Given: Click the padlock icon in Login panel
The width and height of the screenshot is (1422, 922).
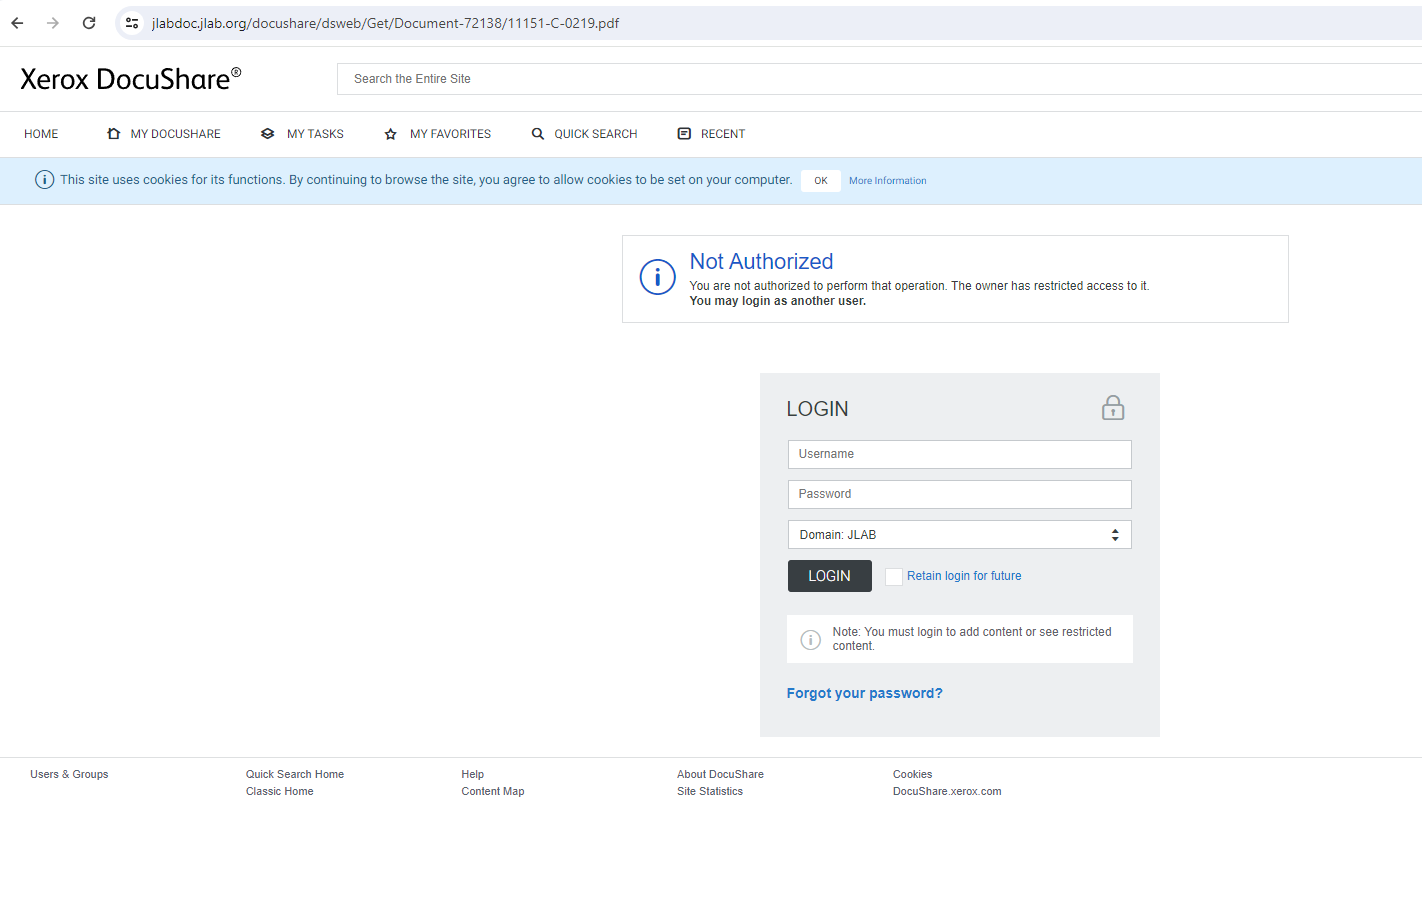Looking at the screenshot, I should pos(1112,408).
